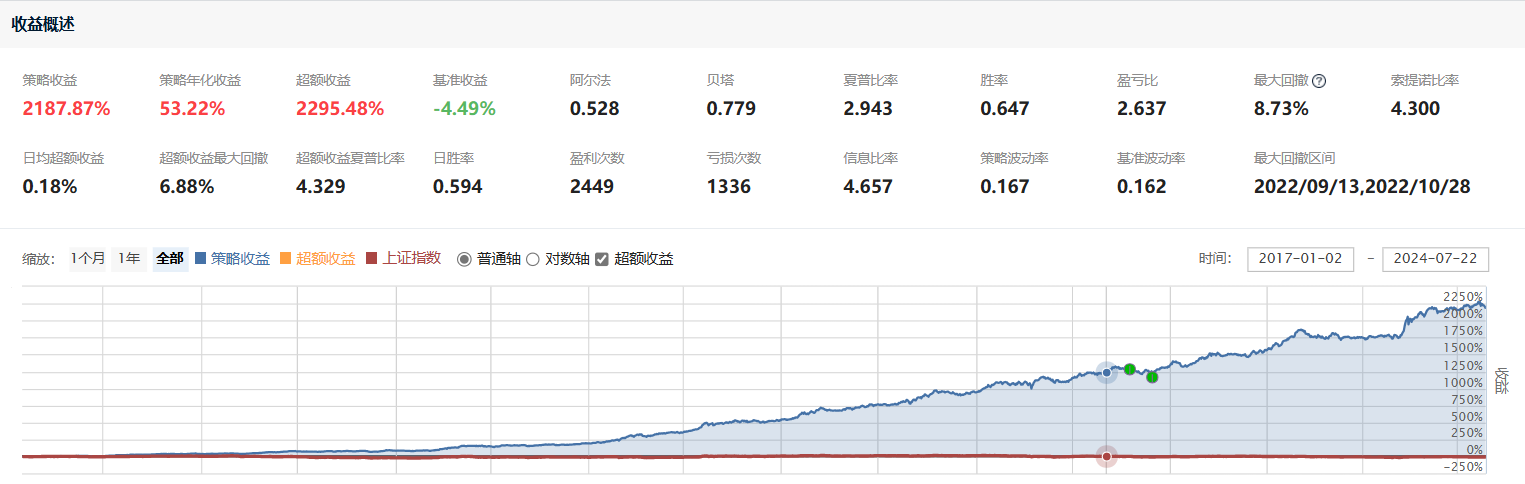Click the first green drawdown marker
Viewport: 1525px width, 484px height.
point(1129,369)
